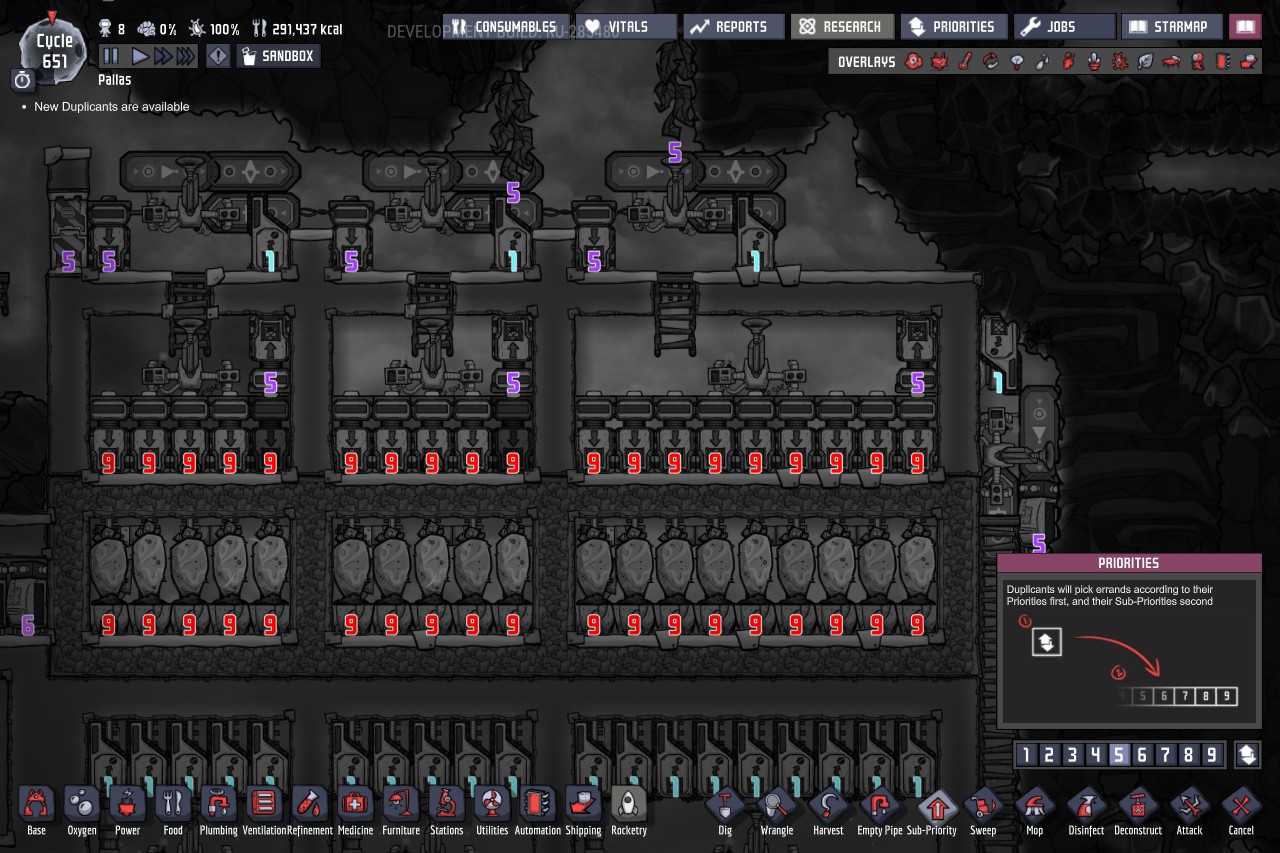Toggle the Sandbox mode button
Screen dimensions: 1280x853
pos(278,57)
